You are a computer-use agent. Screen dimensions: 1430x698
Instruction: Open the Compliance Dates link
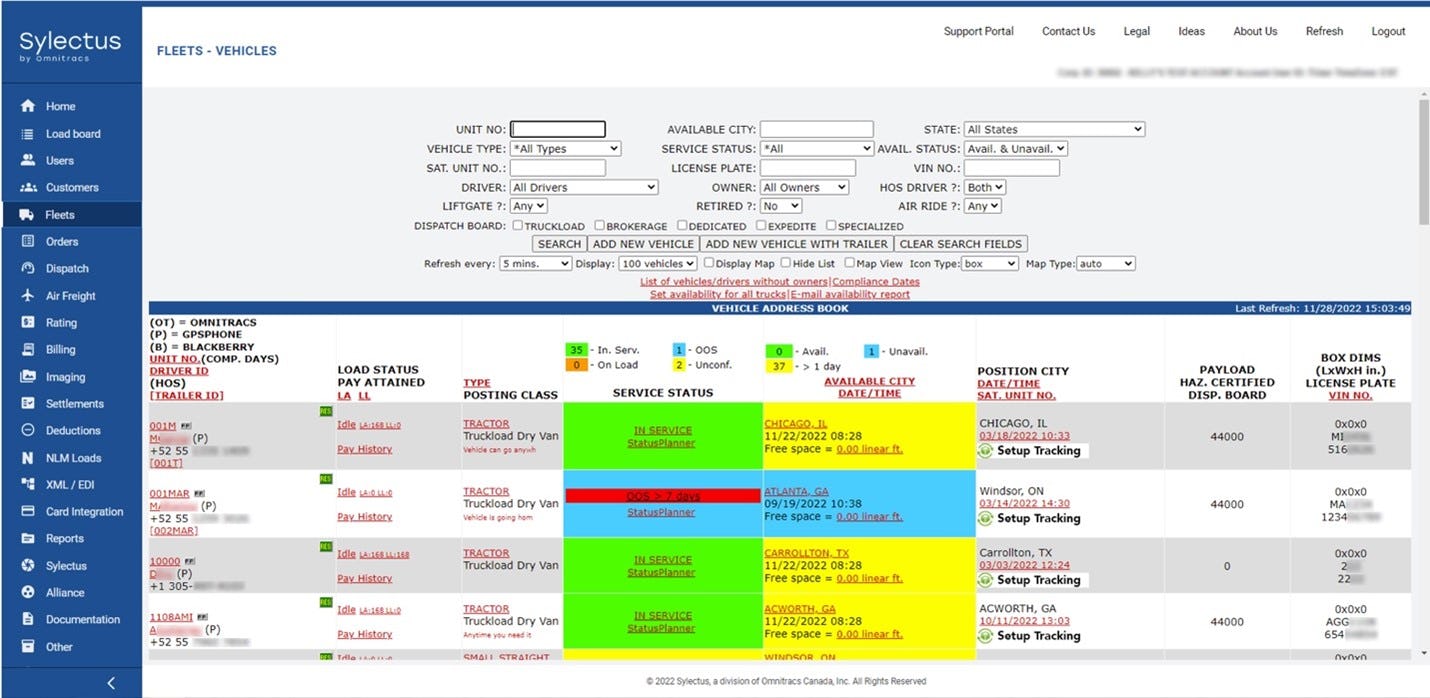875,281
